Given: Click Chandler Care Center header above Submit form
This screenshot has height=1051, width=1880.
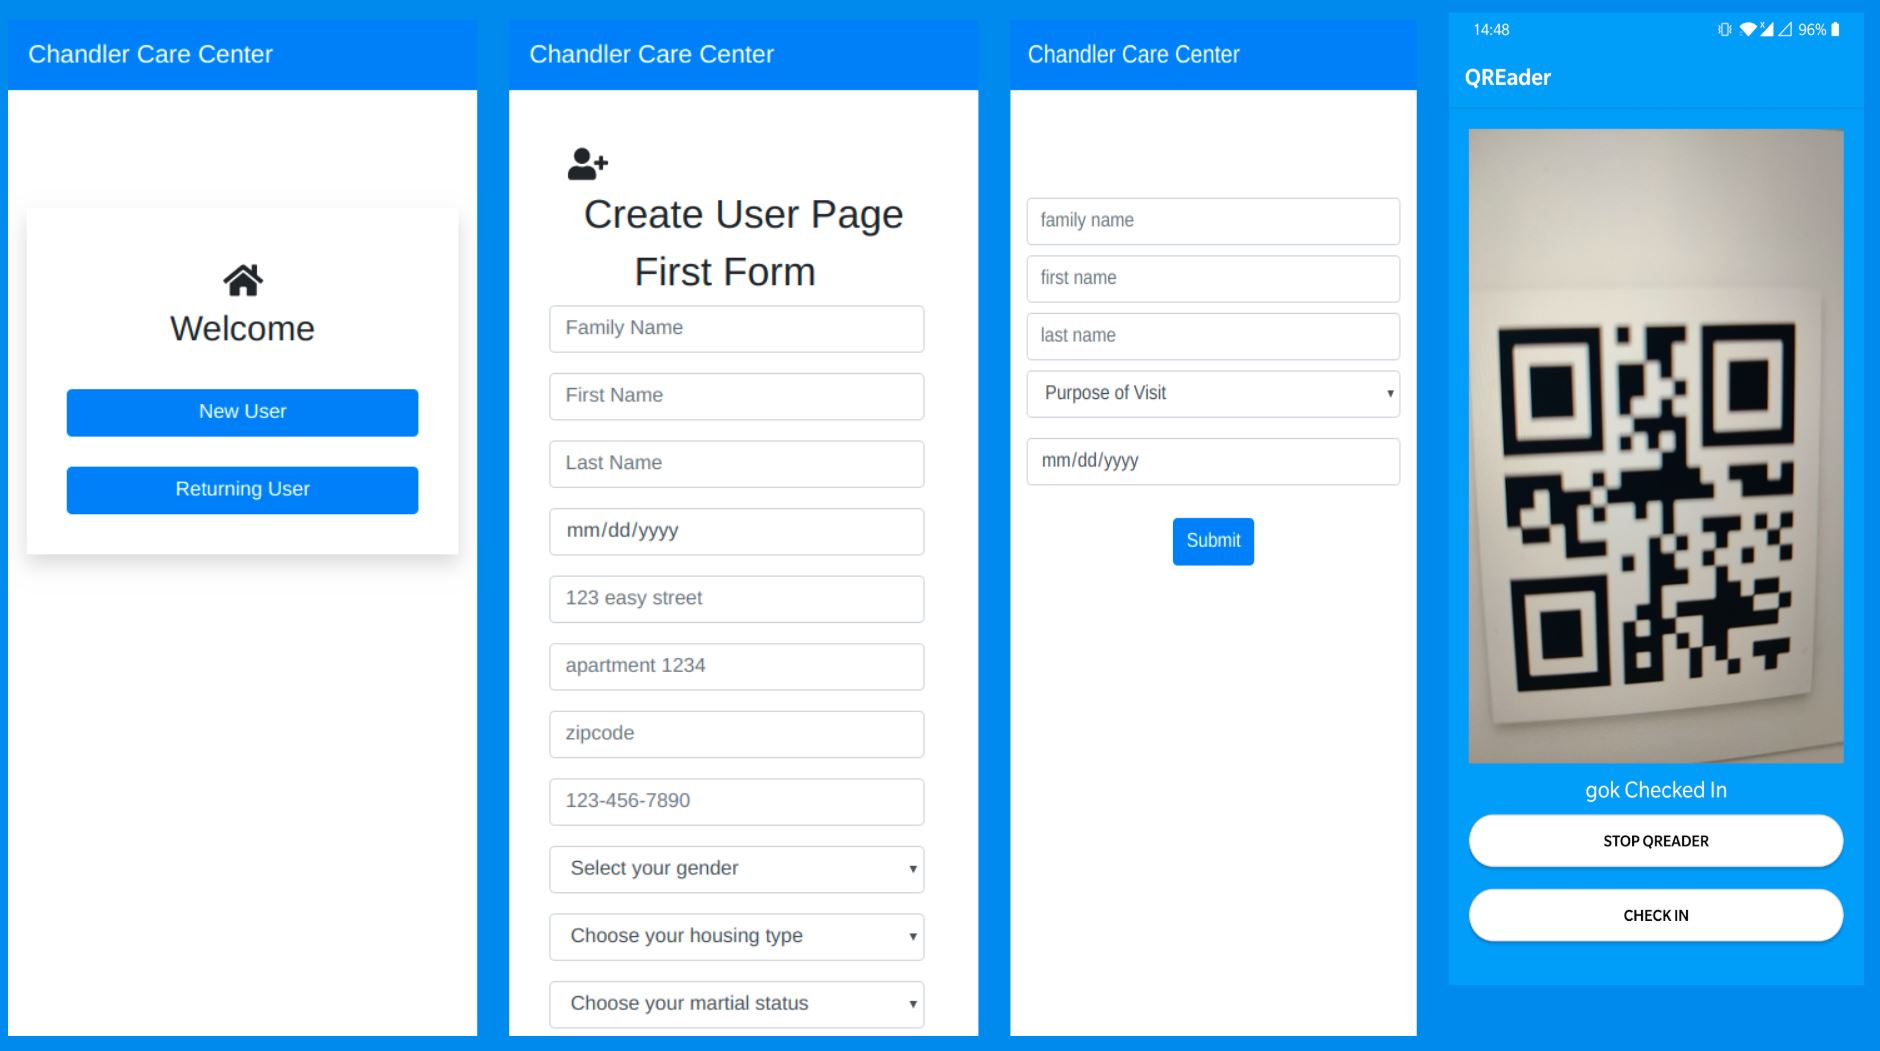Looking at the screenshot, I should (x=1133, y=54).
